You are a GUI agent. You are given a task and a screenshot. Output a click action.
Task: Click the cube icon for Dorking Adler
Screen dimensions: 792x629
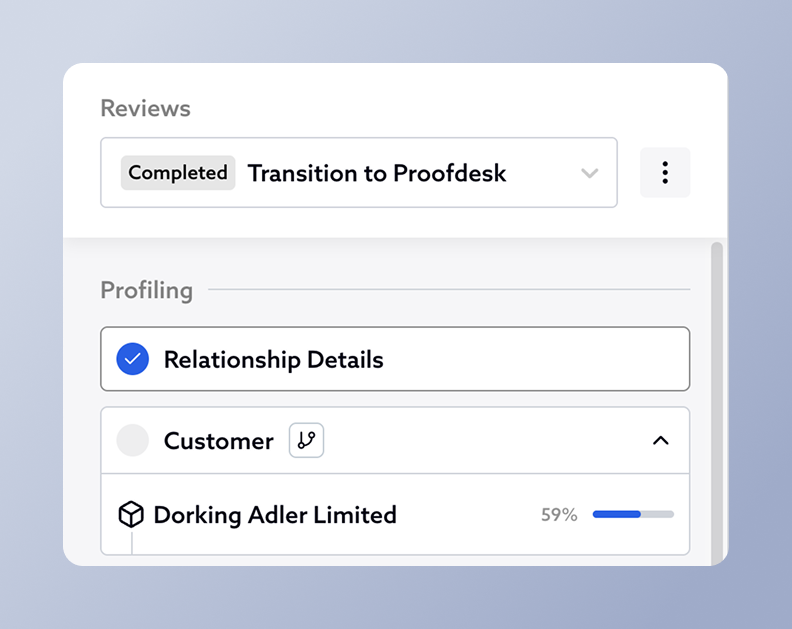[131, 515]
